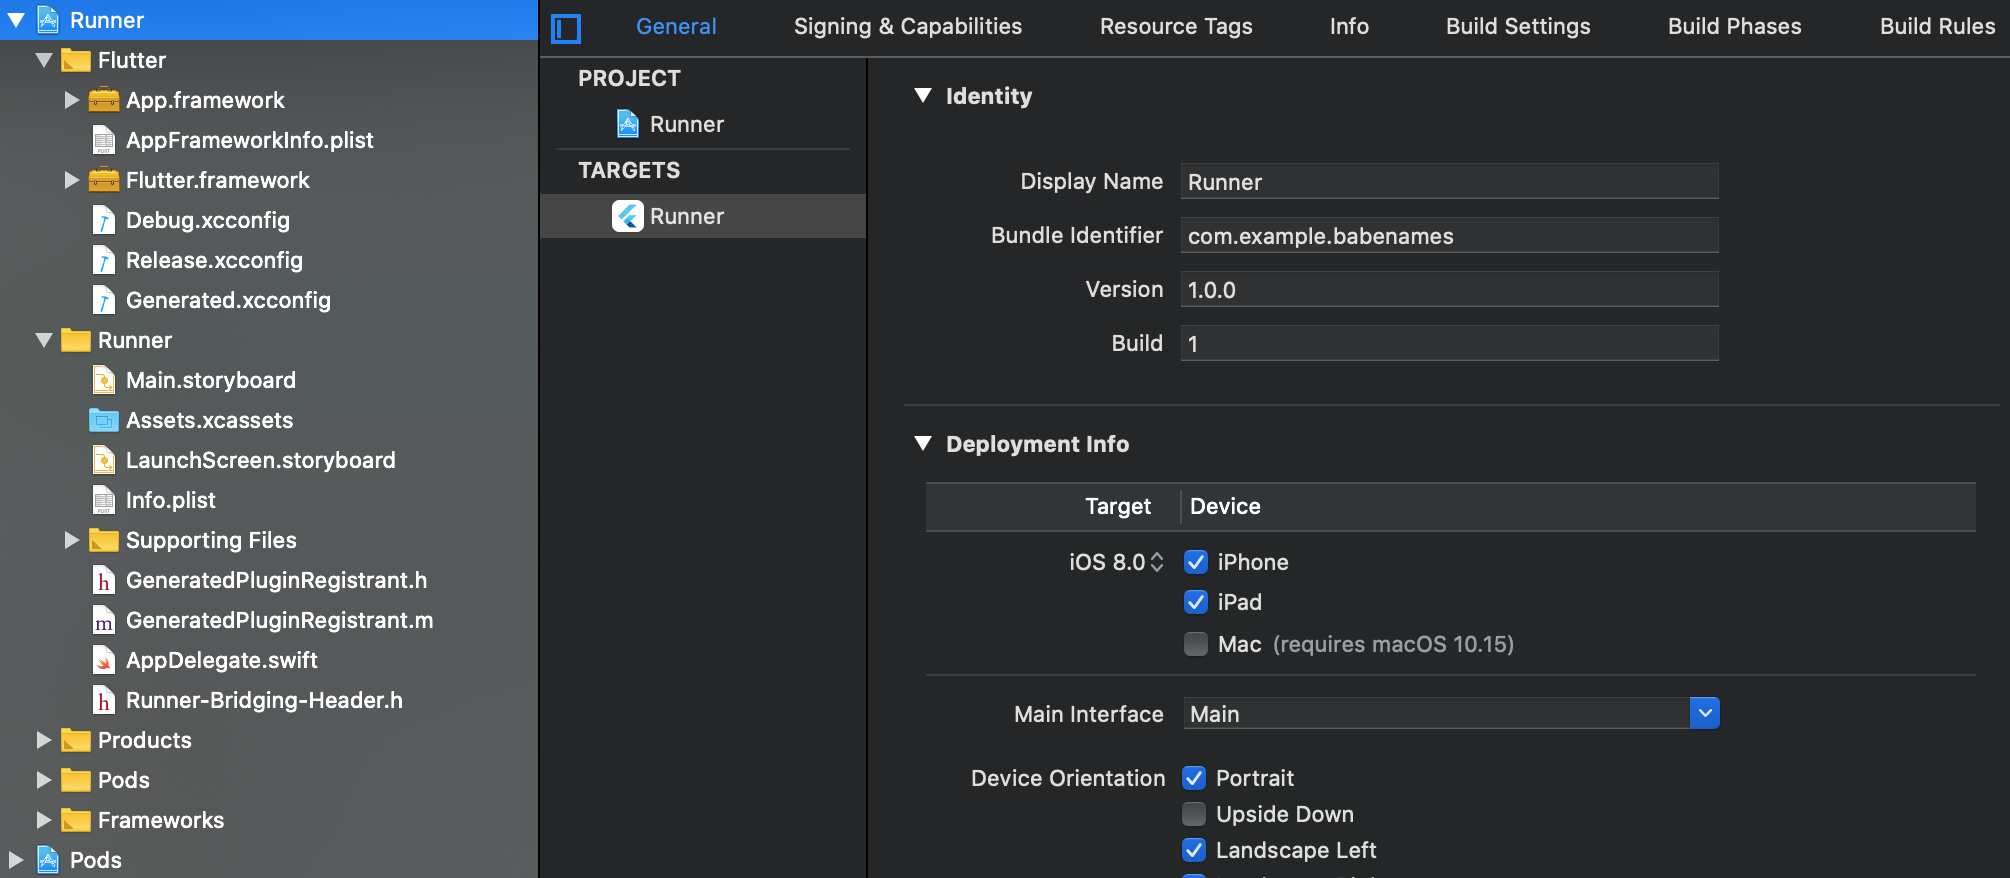Image resolution: width=2010 pixels, height=878 pixels.
Task: Collapse the Flutter group disclosure triangle
Action: tap(44, 60)
